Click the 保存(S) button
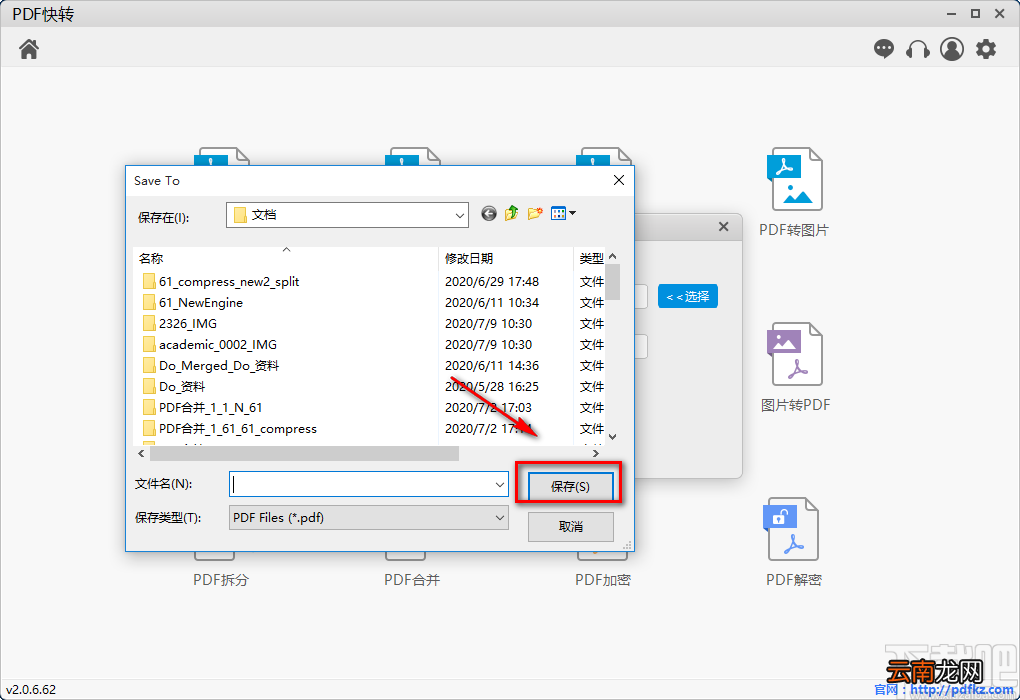The image size is (1020, 700). coord(570,486)
